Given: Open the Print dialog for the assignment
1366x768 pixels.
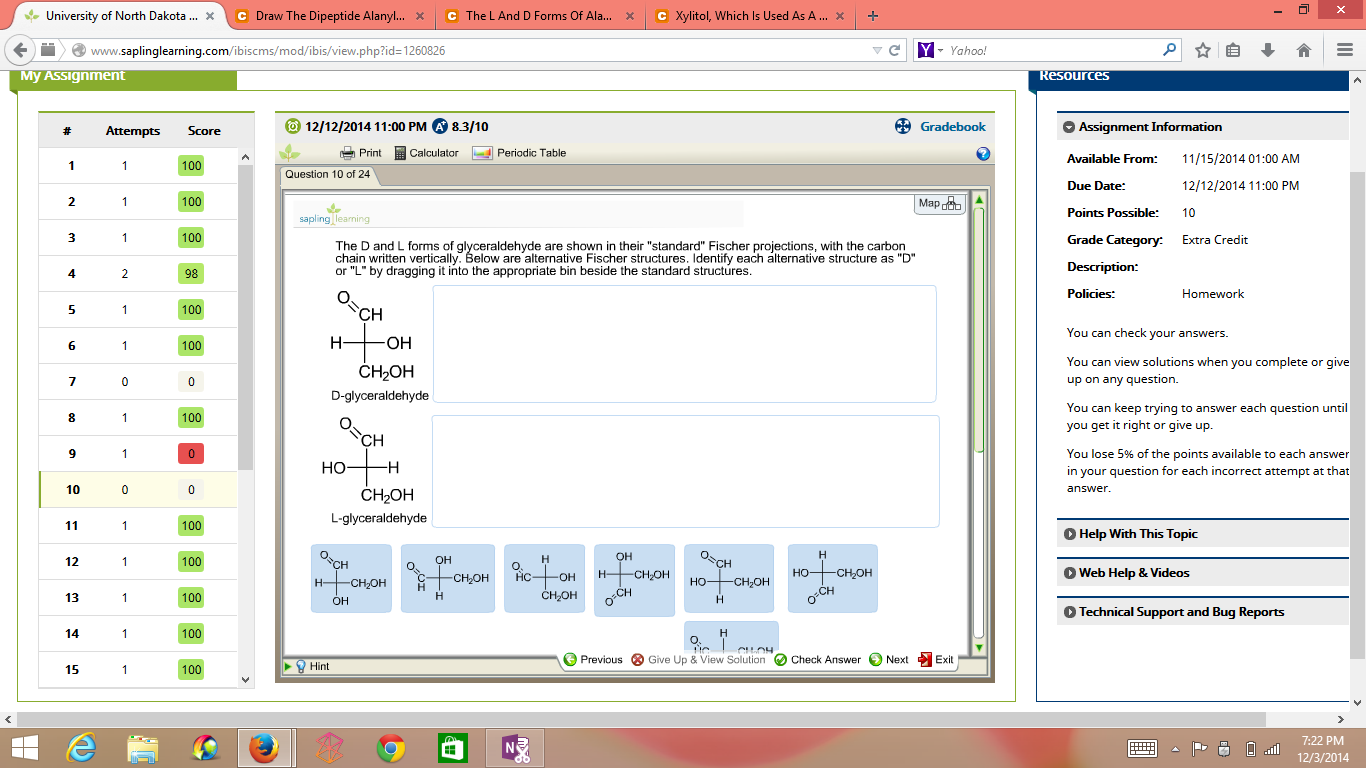Looking at the screenshot, I should (360, 152).
